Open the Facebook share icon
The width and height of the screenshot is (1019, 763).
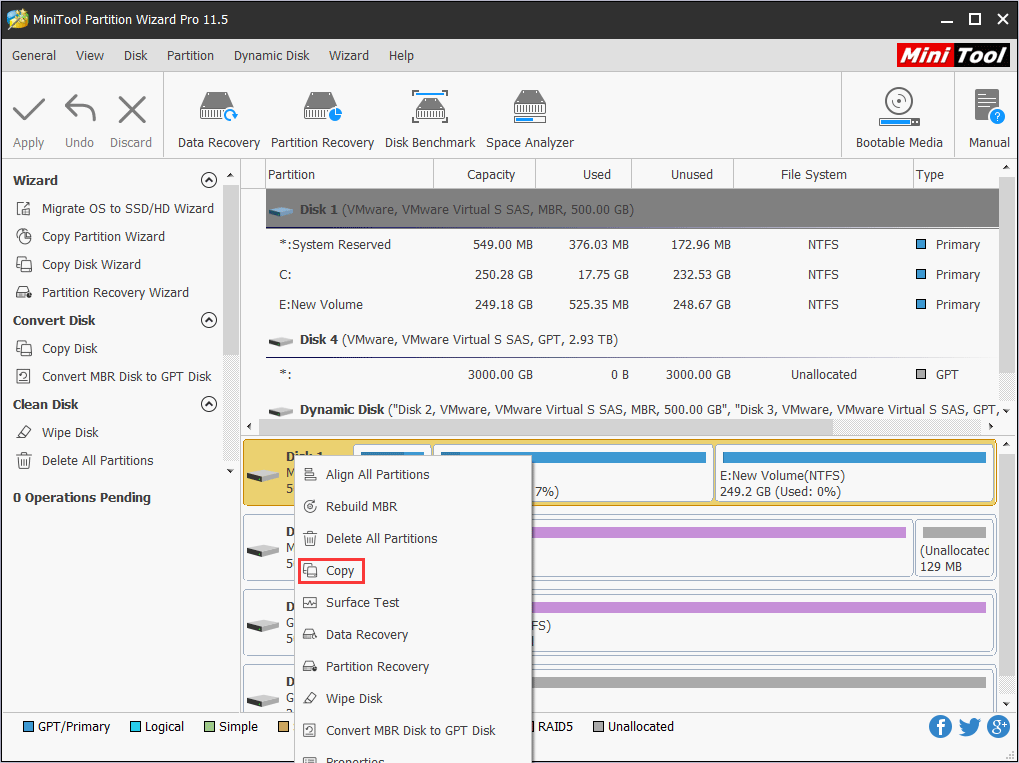[940, 726]
